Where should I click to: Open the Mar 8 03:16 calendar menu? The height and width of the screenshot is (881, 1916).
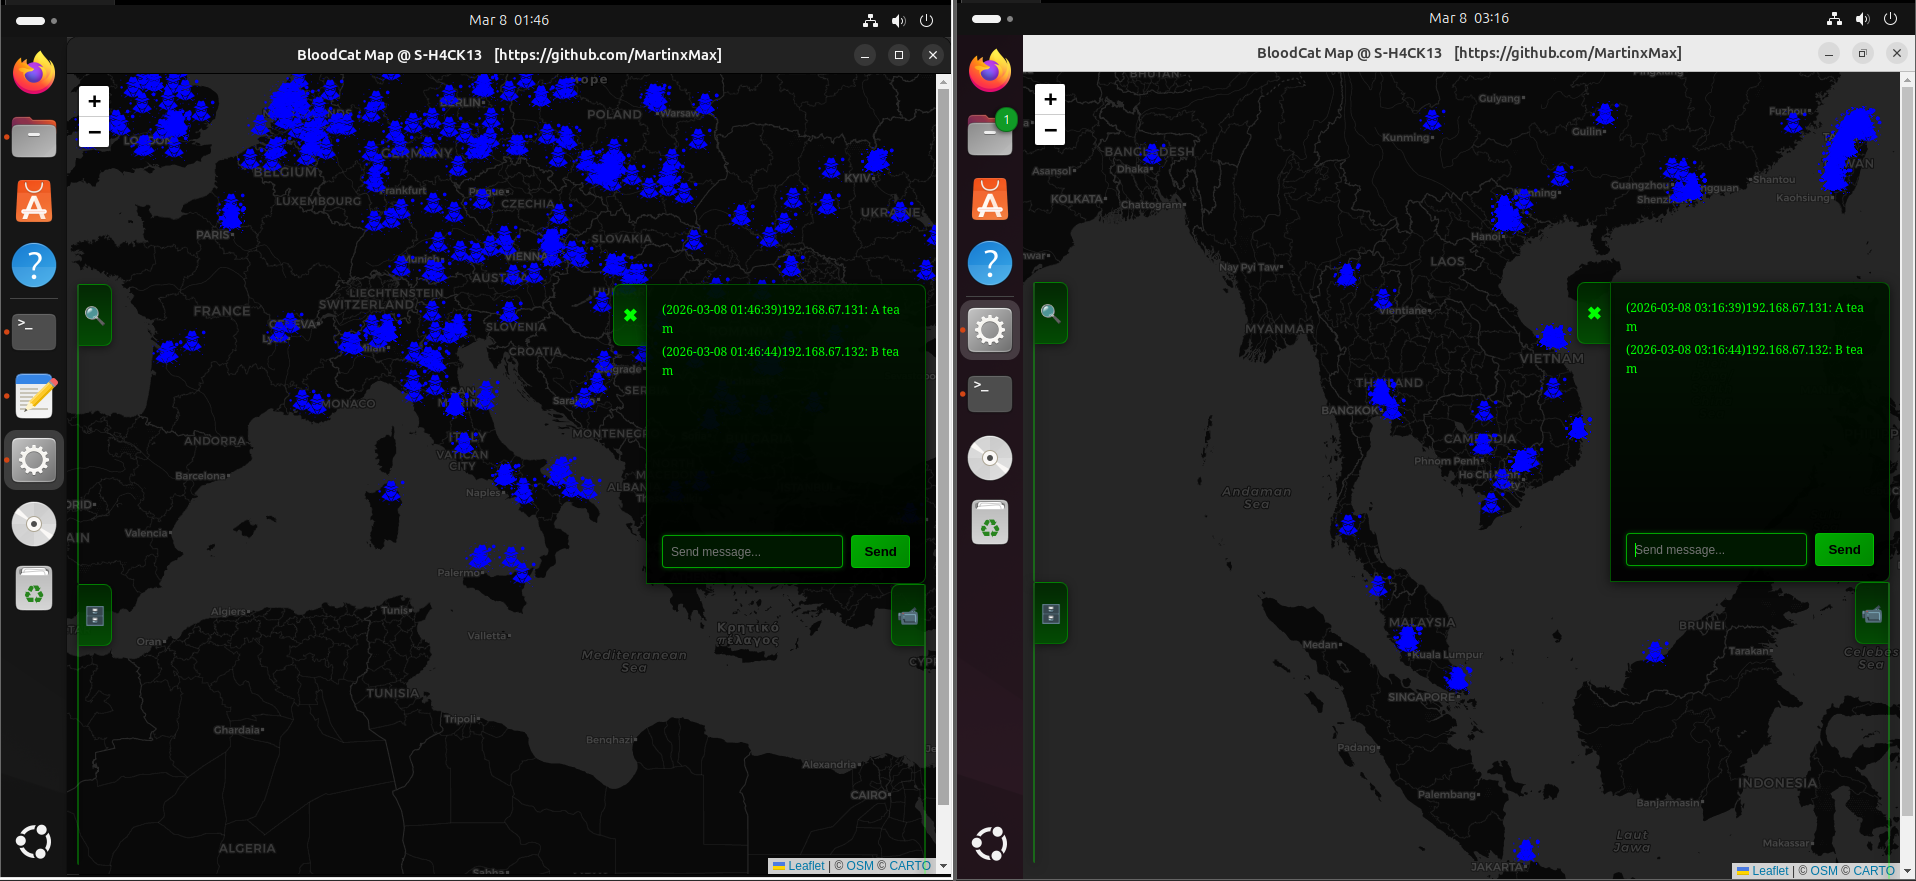pyautogui.click(x=1468, y=18)
